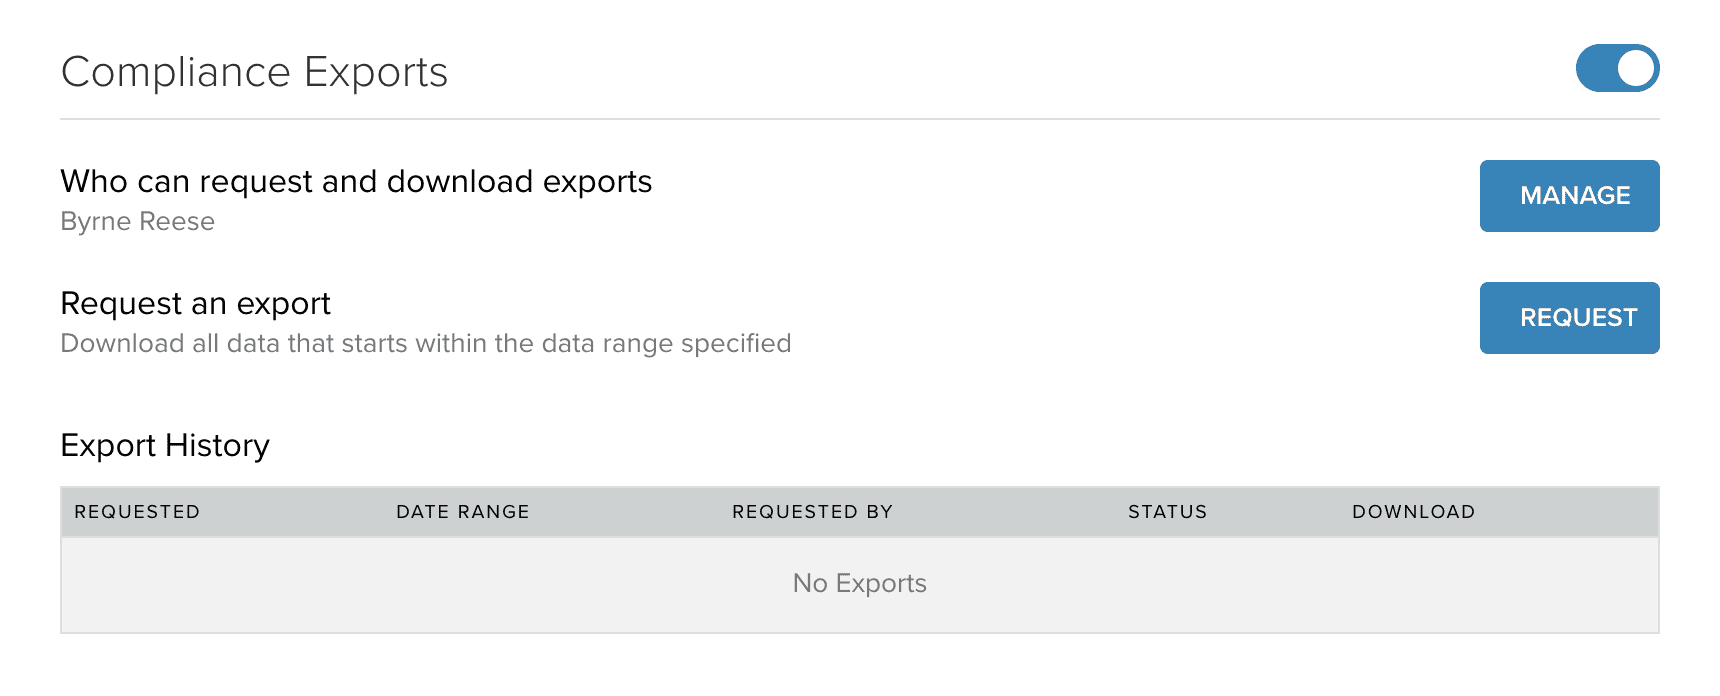Select the STATUS column header

(x=1167, y=512)
